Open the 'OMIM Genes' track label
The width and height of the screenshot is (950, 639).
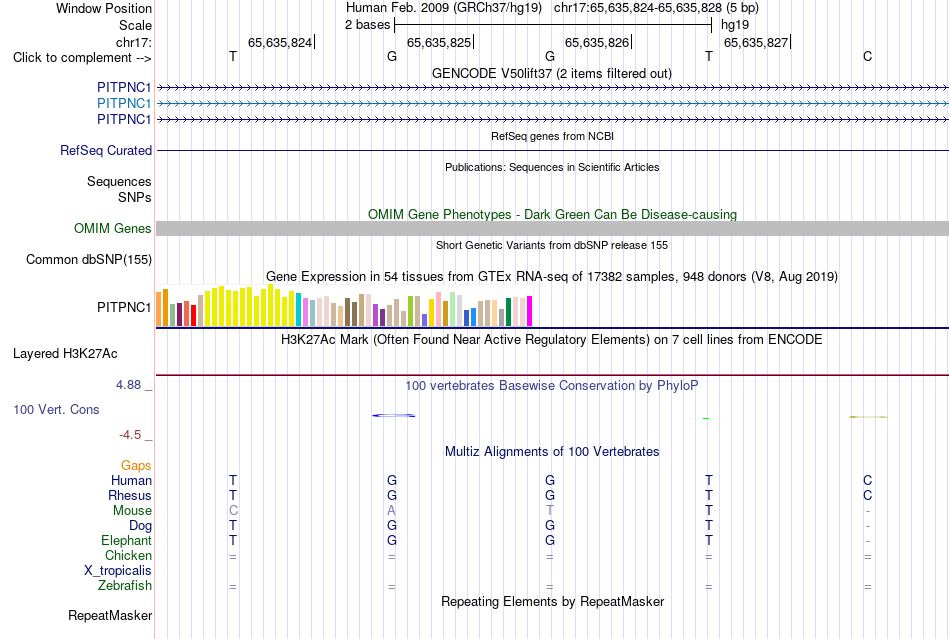click(112, 228)
